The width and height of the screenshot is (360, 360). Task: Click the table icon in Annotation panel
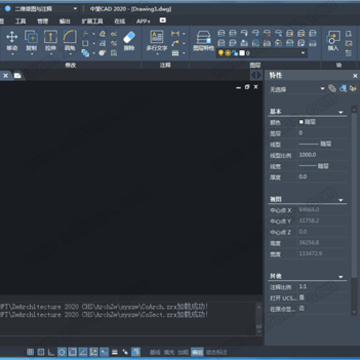coord(175,53)
